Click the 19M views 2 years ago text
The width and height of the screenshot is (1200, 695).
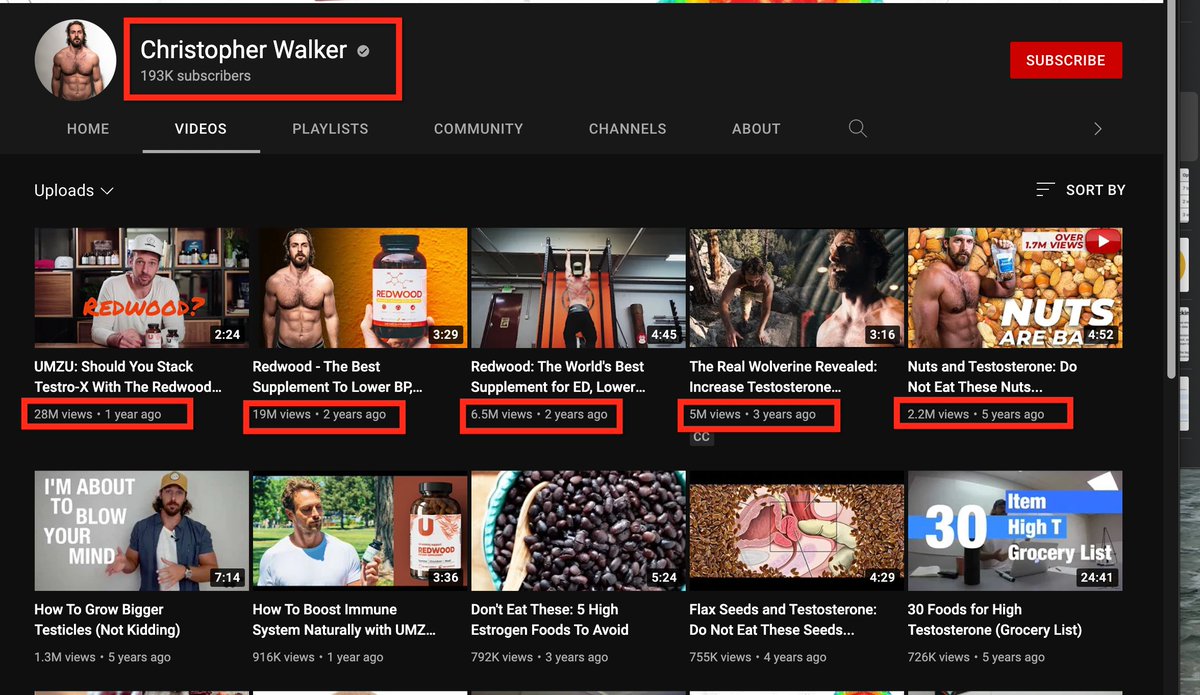[x=319, y=414]
